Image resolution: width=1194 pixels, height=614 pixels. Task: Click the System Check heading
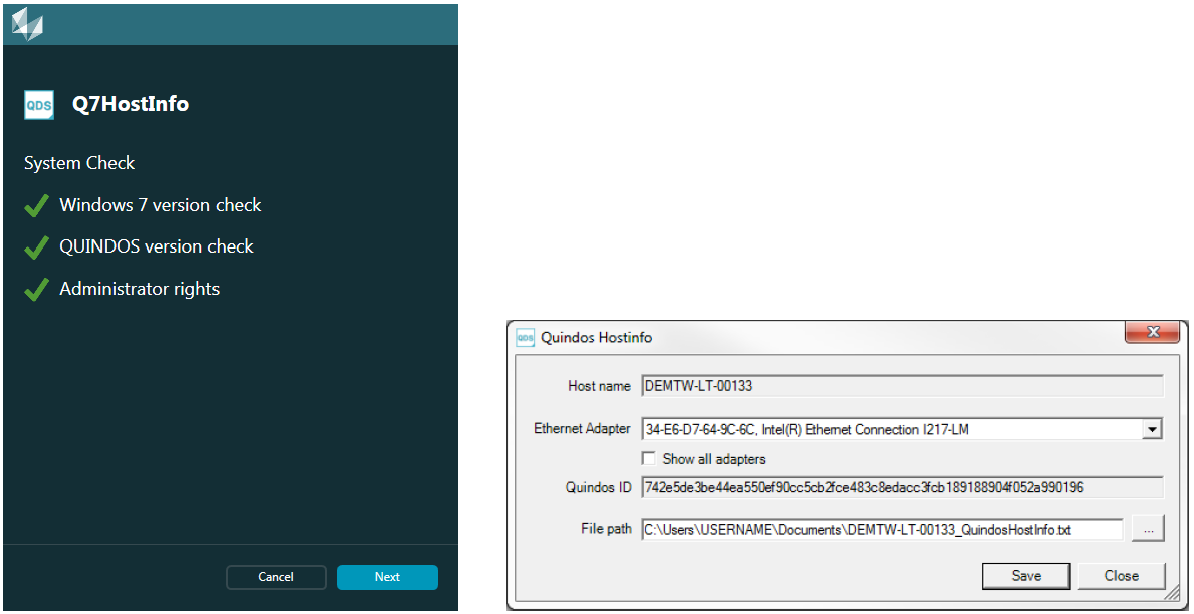79,163
